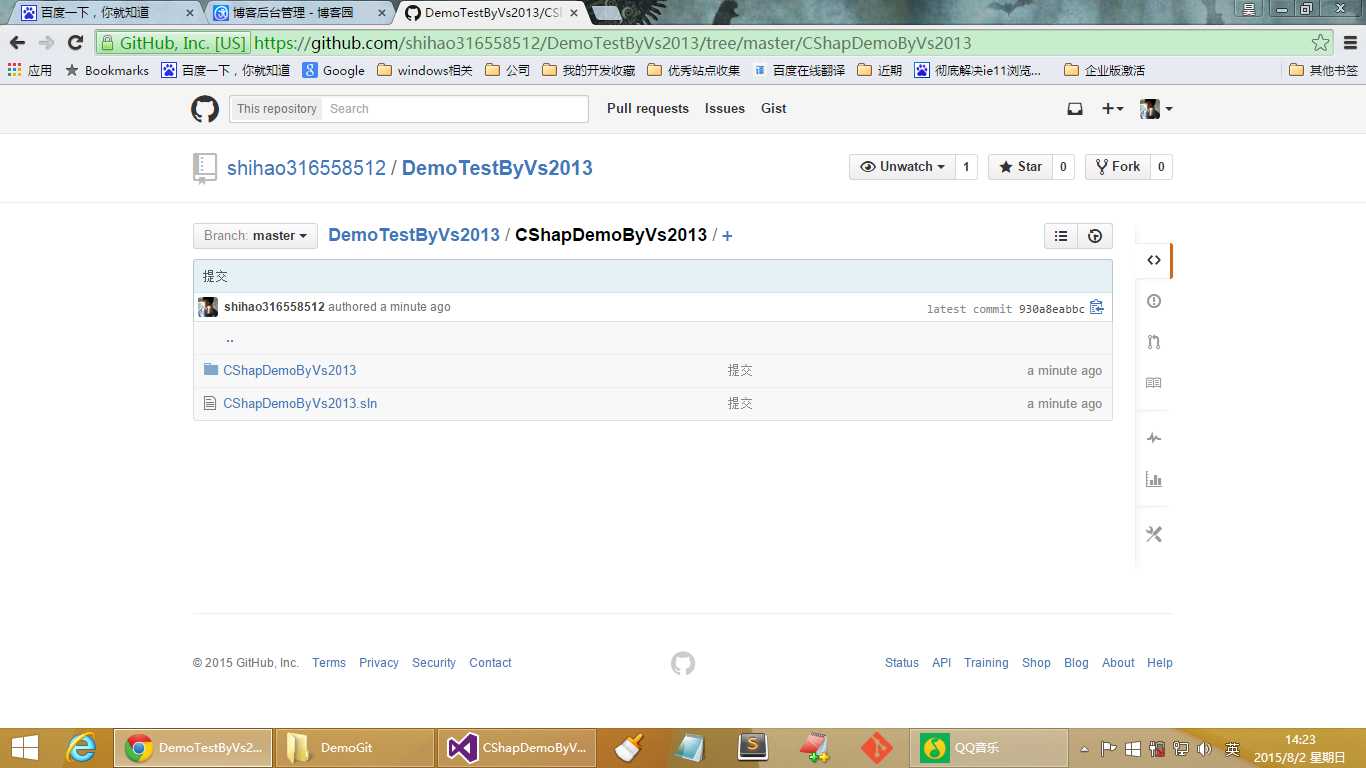This screenshot has height=768, width=1366.
Task: Click commit author name shihao316558512
Action: click(274, 307)
